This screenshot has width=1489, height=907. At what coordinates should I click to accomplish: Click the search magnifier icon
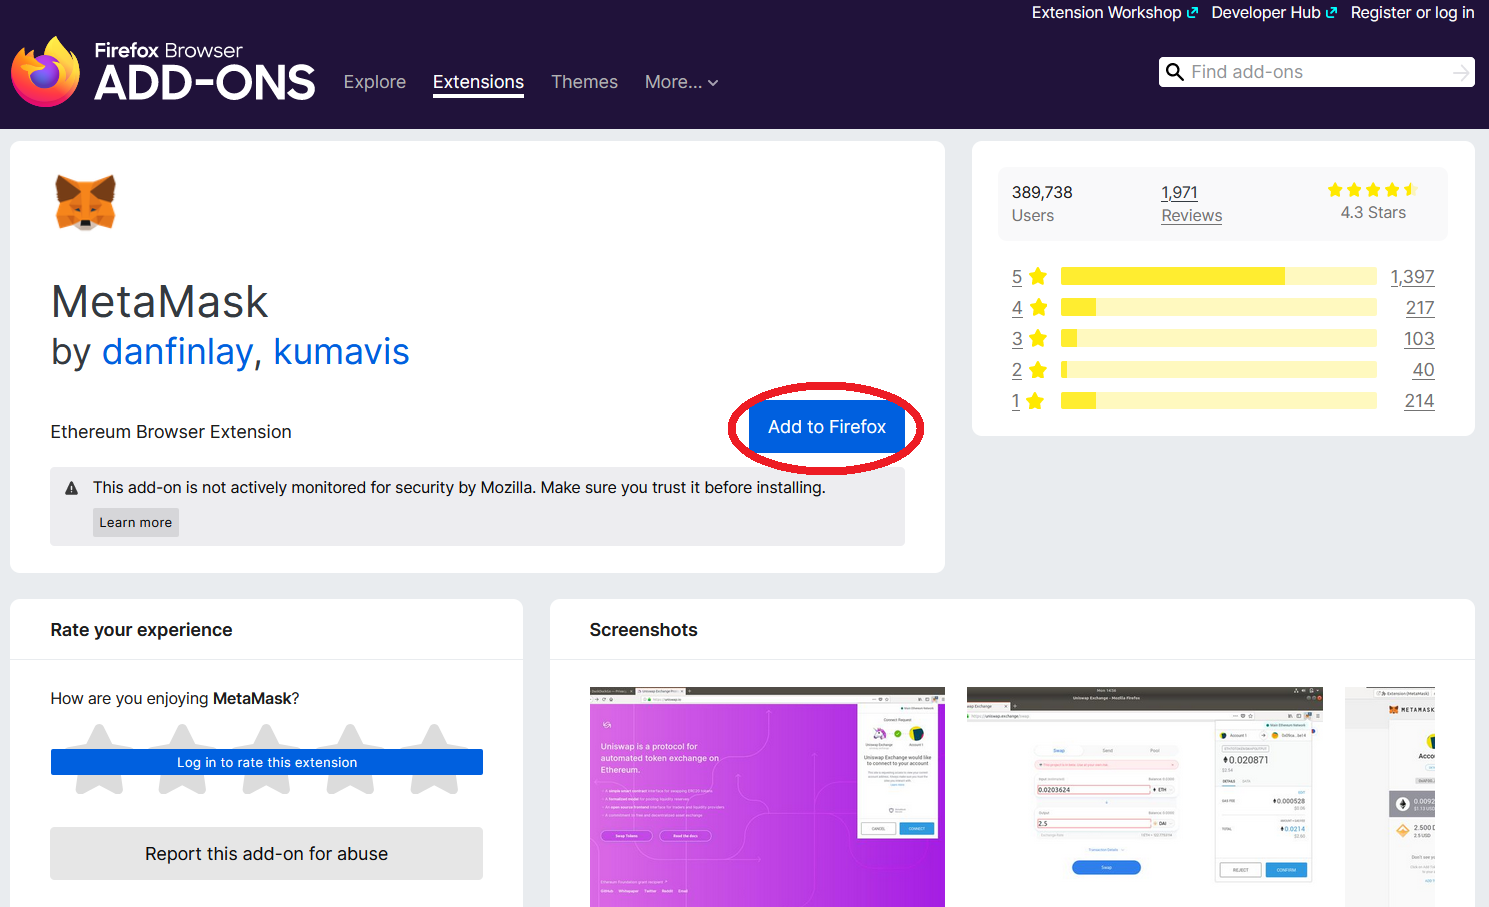click(x=1175, y=72)
